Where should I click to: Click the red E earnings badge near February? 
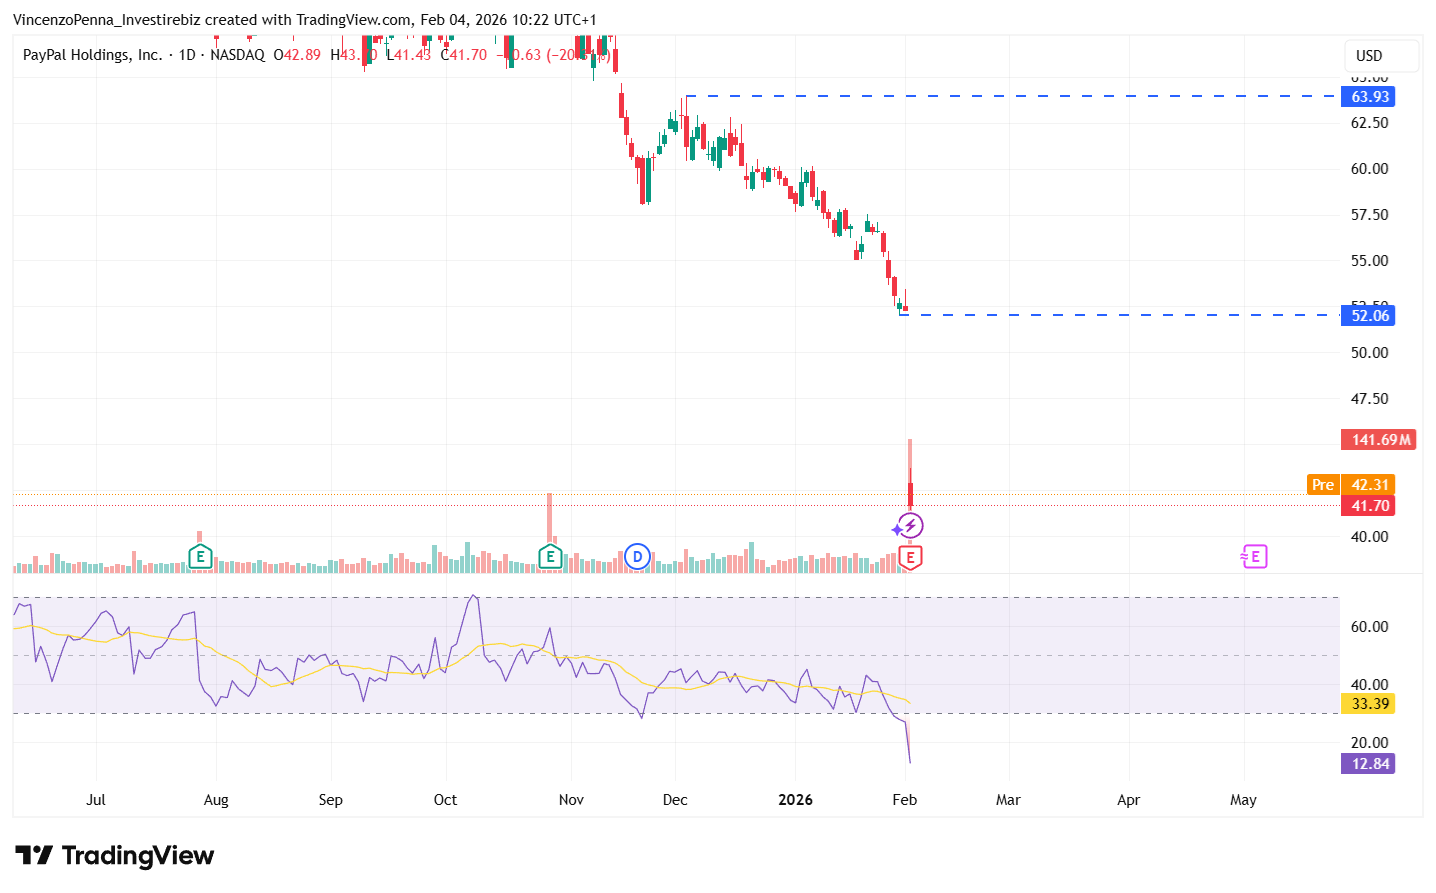(910, 559)
